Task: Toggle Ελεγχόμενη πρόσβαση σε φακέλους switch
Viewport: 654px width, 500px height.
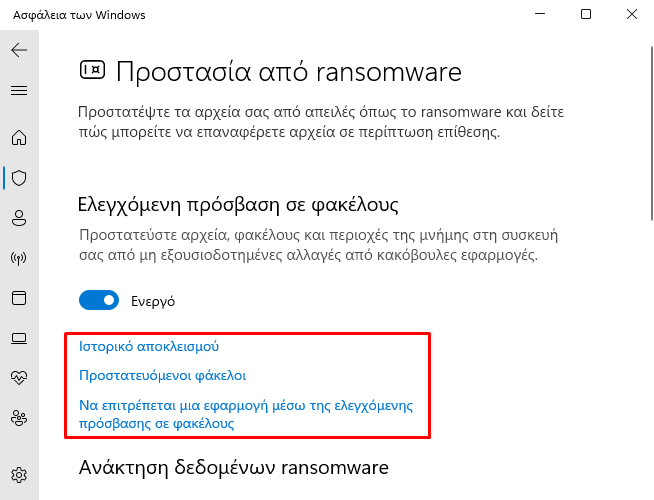Action: click(99, 300)
